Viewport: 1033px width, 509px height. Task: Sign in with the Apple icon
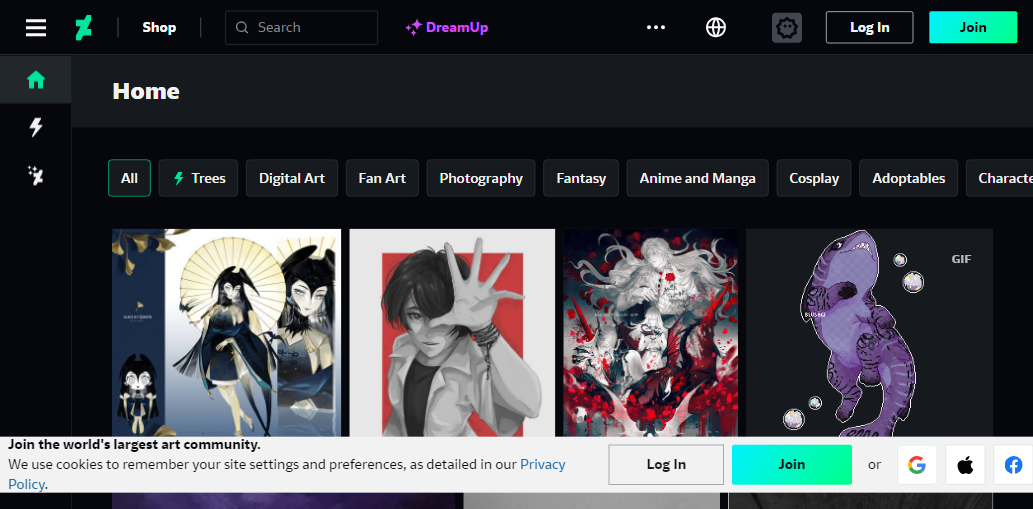965,465
